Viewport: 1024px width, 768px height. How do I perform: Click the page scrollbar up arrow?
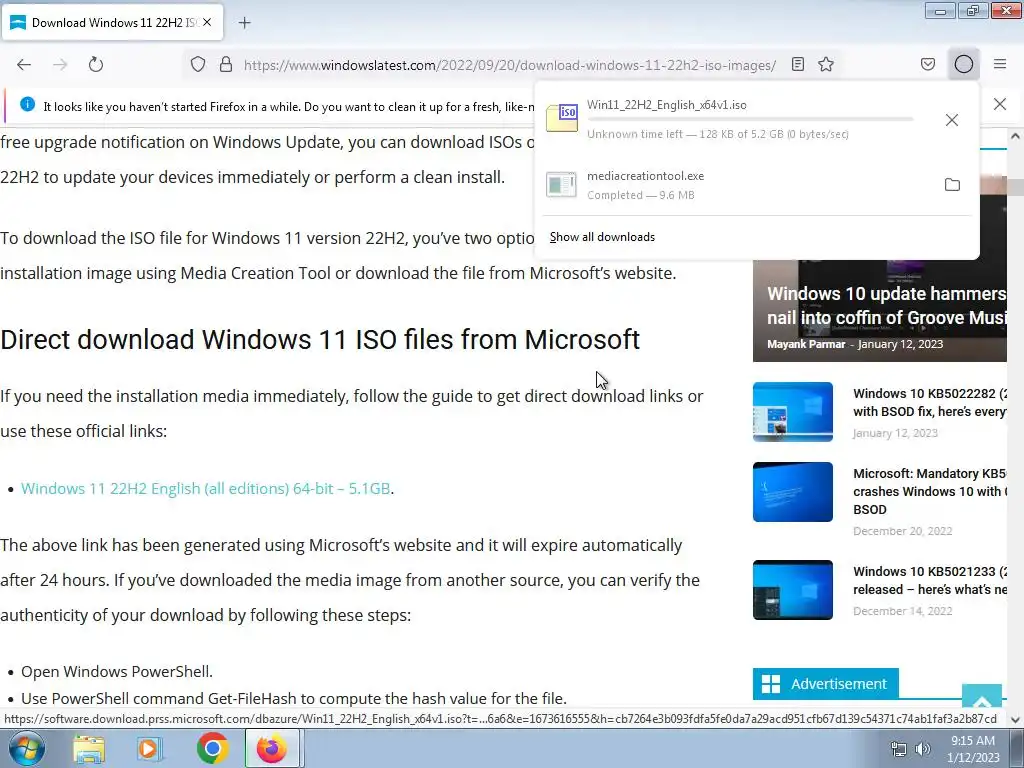tap(1015, 136)
